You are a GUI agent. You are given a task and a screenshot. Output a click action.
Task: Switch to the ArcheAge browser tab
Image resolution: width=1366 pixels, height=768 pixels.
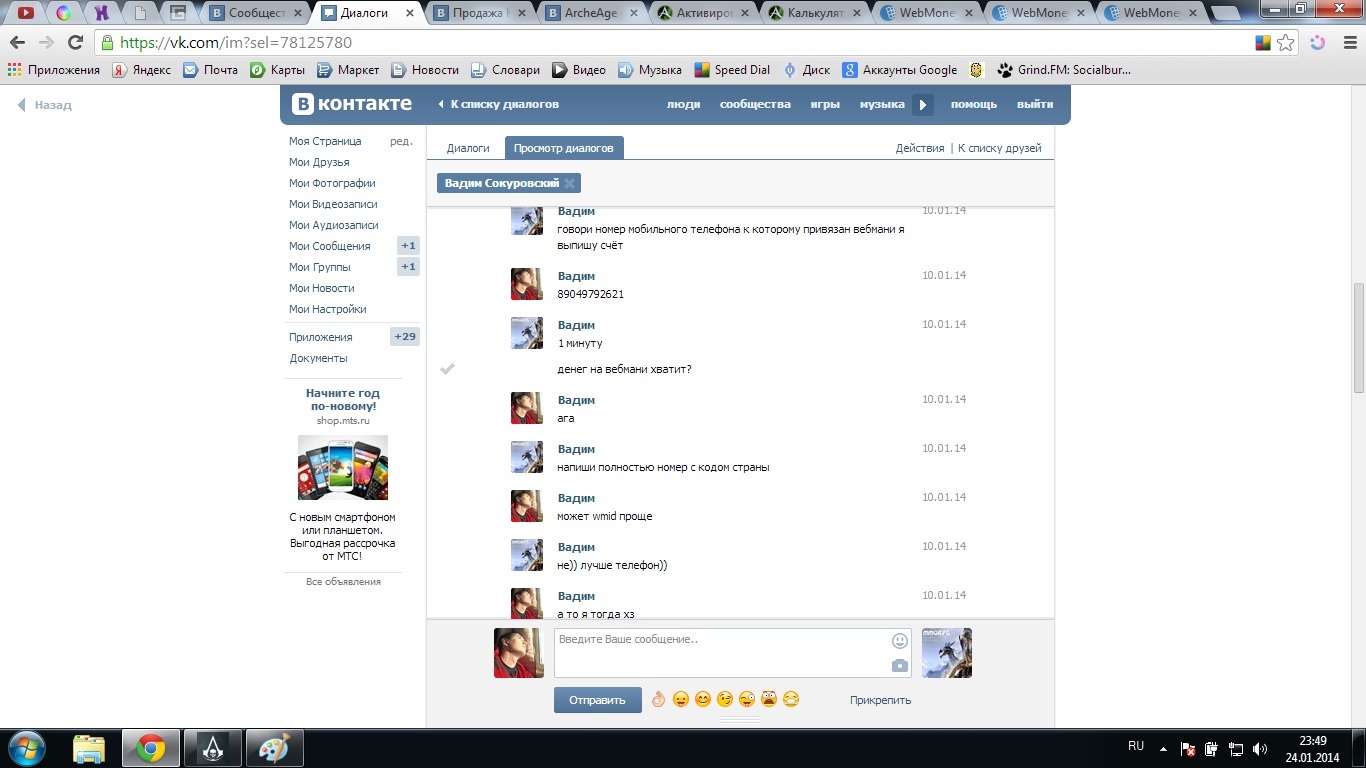tap(594, 13)
